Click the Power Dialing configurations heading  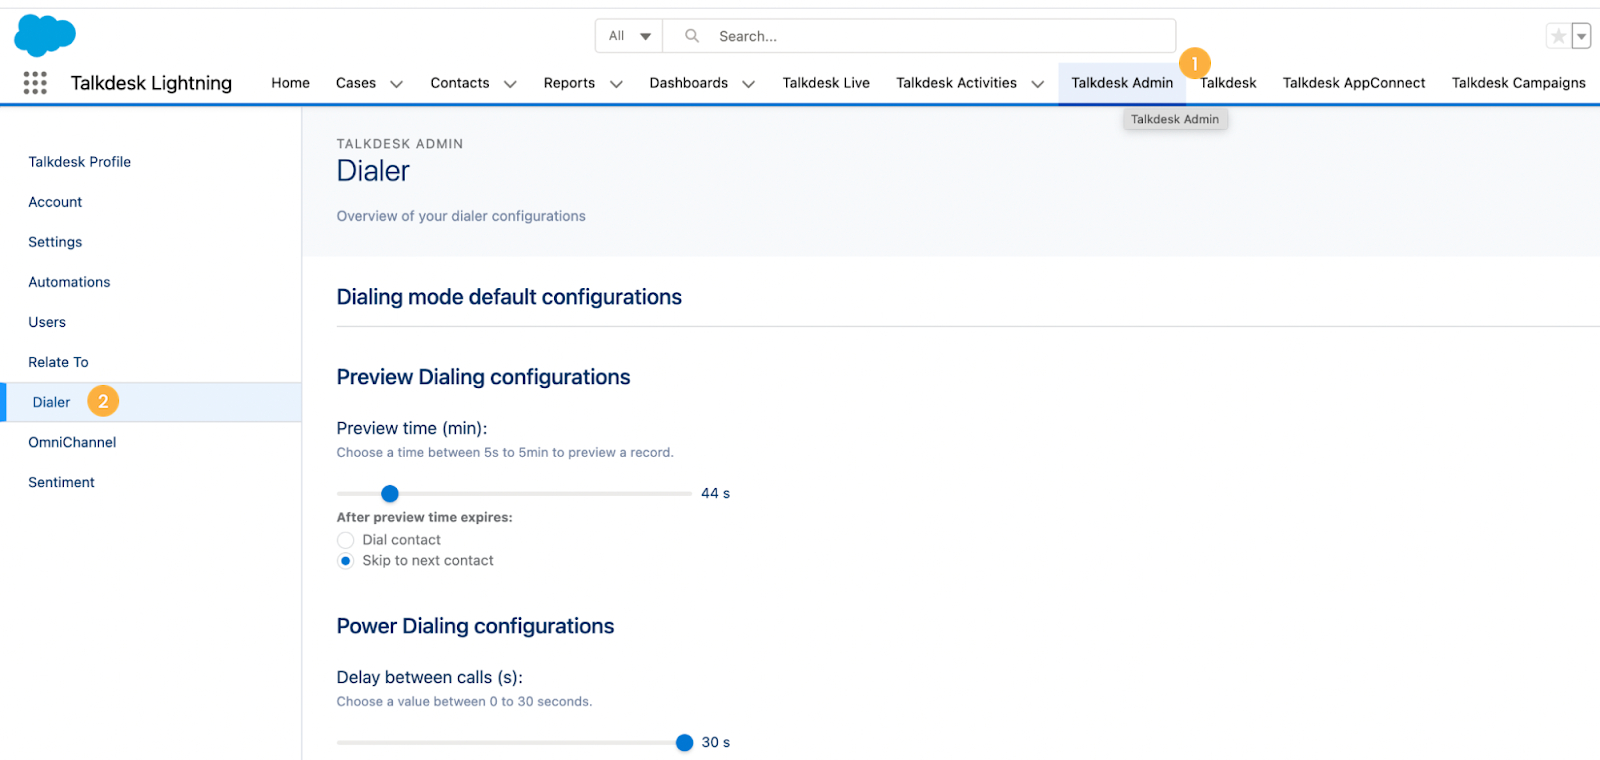475,626
